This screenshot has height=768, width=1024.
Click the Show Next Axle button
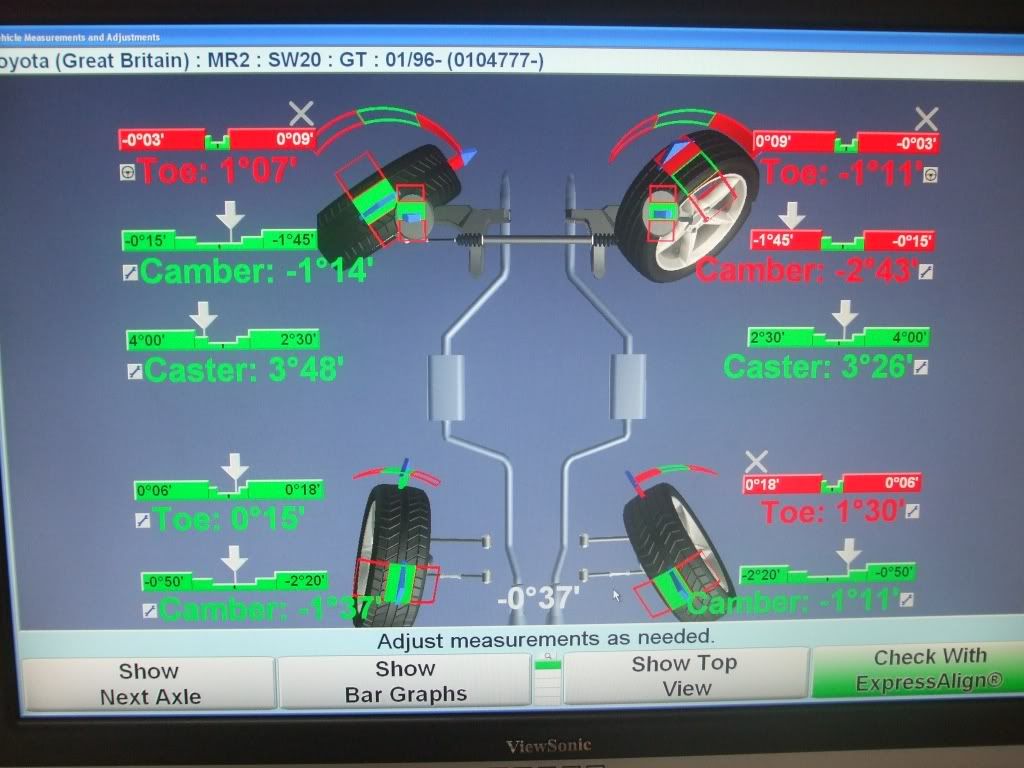(149, 684)
